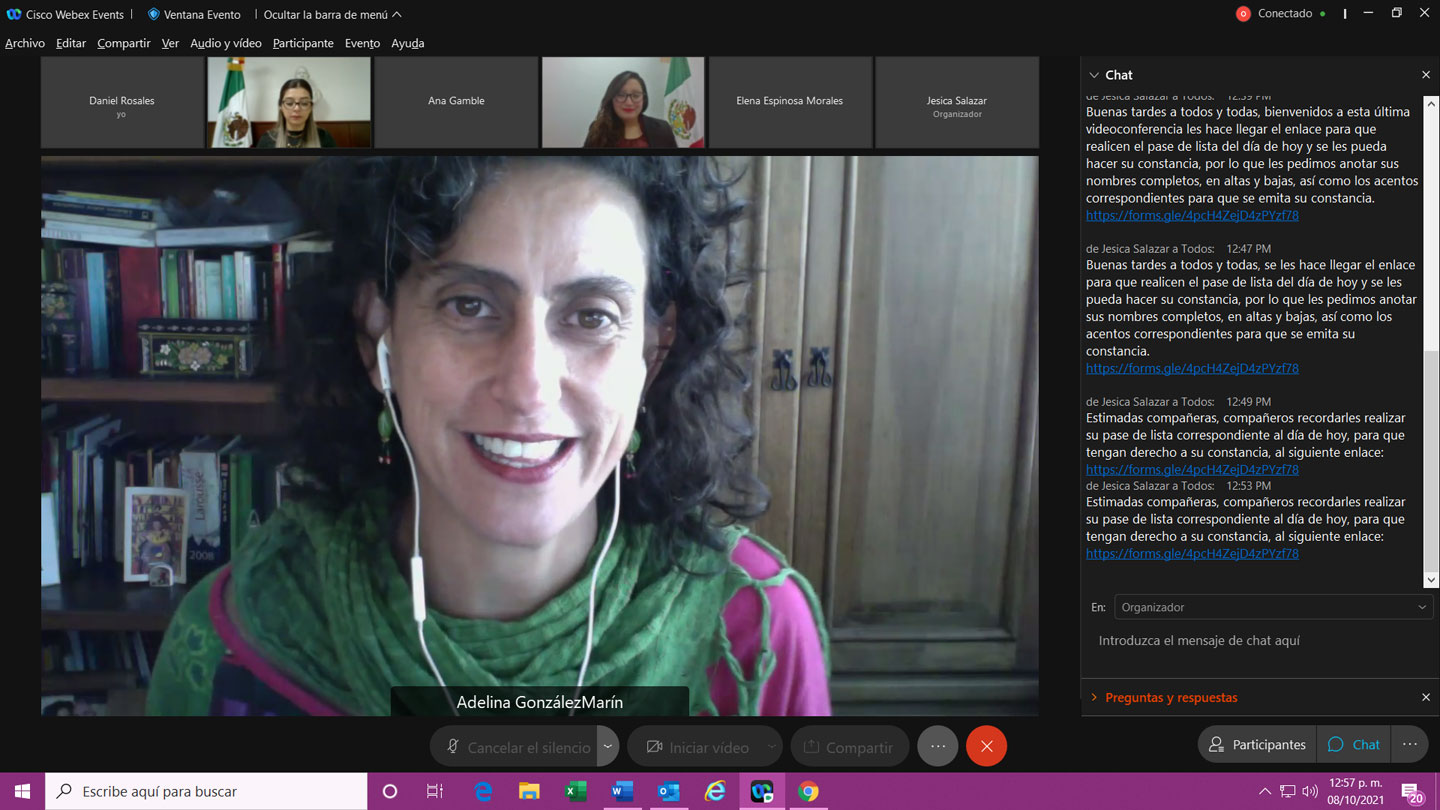Screen dimensions: 1440x810
Task: Click red leave event button
Action: [986, 746]
